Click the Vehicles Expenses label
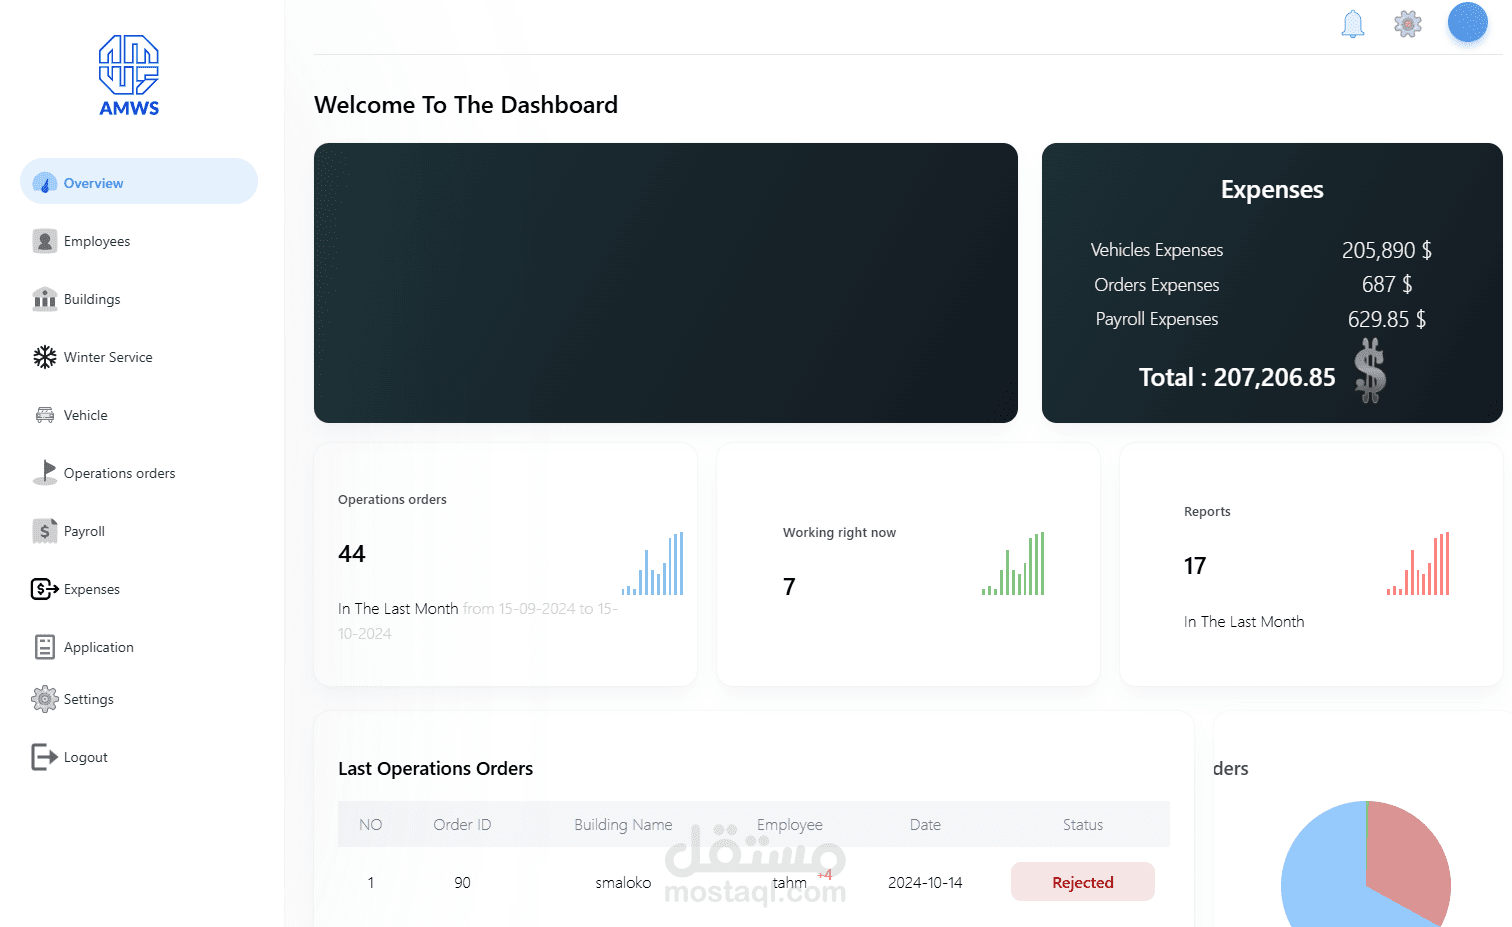1512x927 pixels. pos(1157,250)
